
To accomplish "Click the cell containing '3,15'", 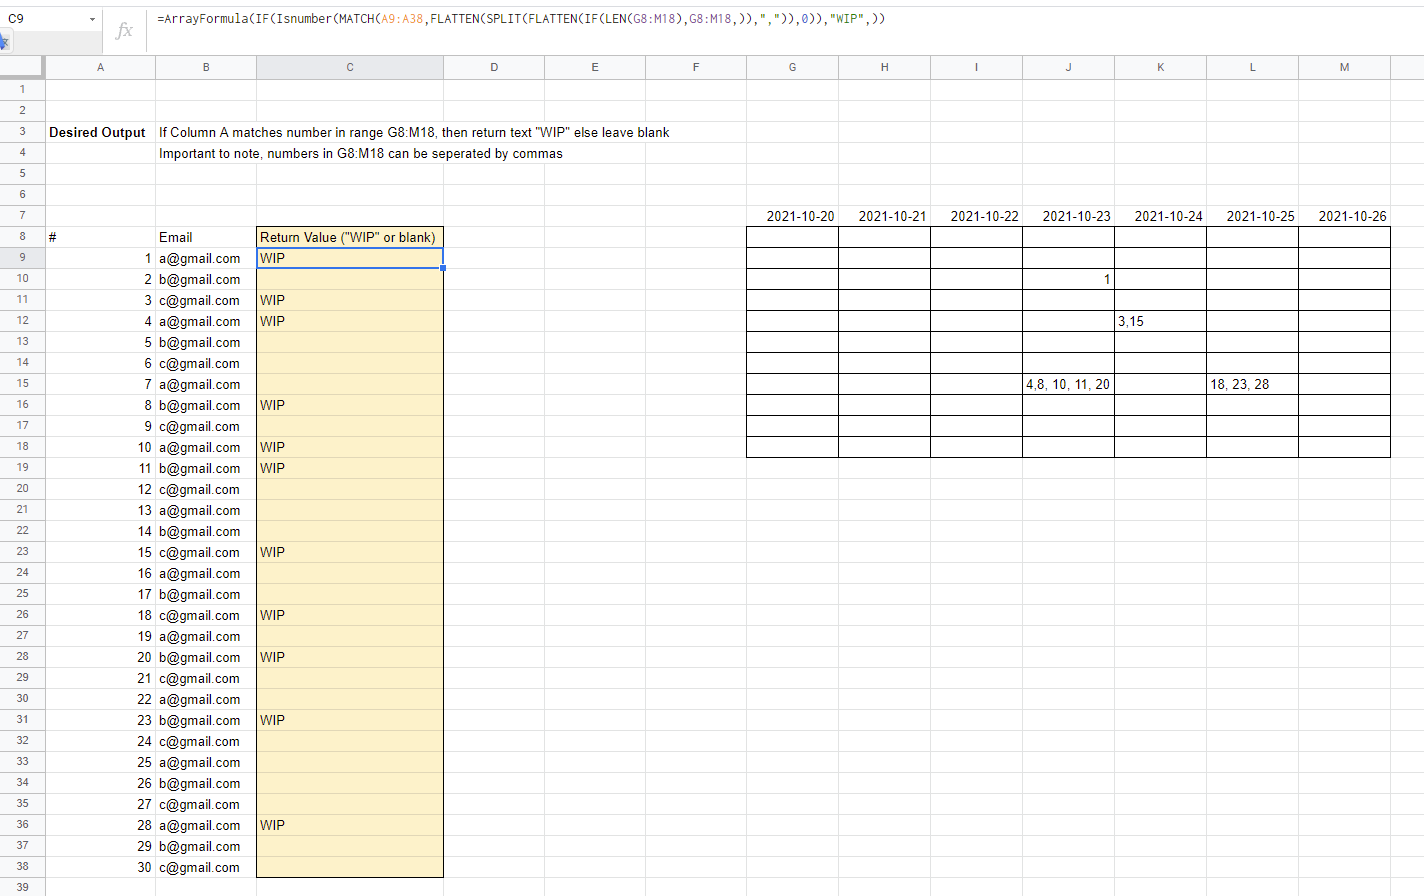I will (1160, 321).
